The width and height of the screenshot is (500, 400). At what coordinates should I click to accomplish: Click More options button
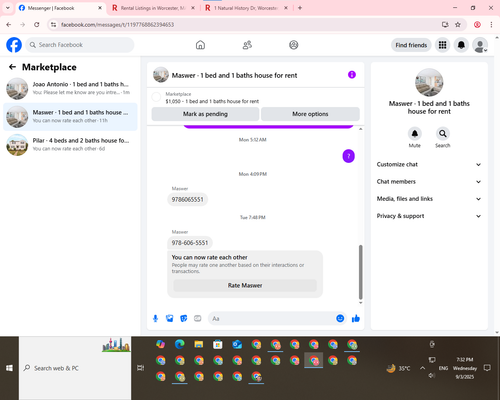click(310, 114)
